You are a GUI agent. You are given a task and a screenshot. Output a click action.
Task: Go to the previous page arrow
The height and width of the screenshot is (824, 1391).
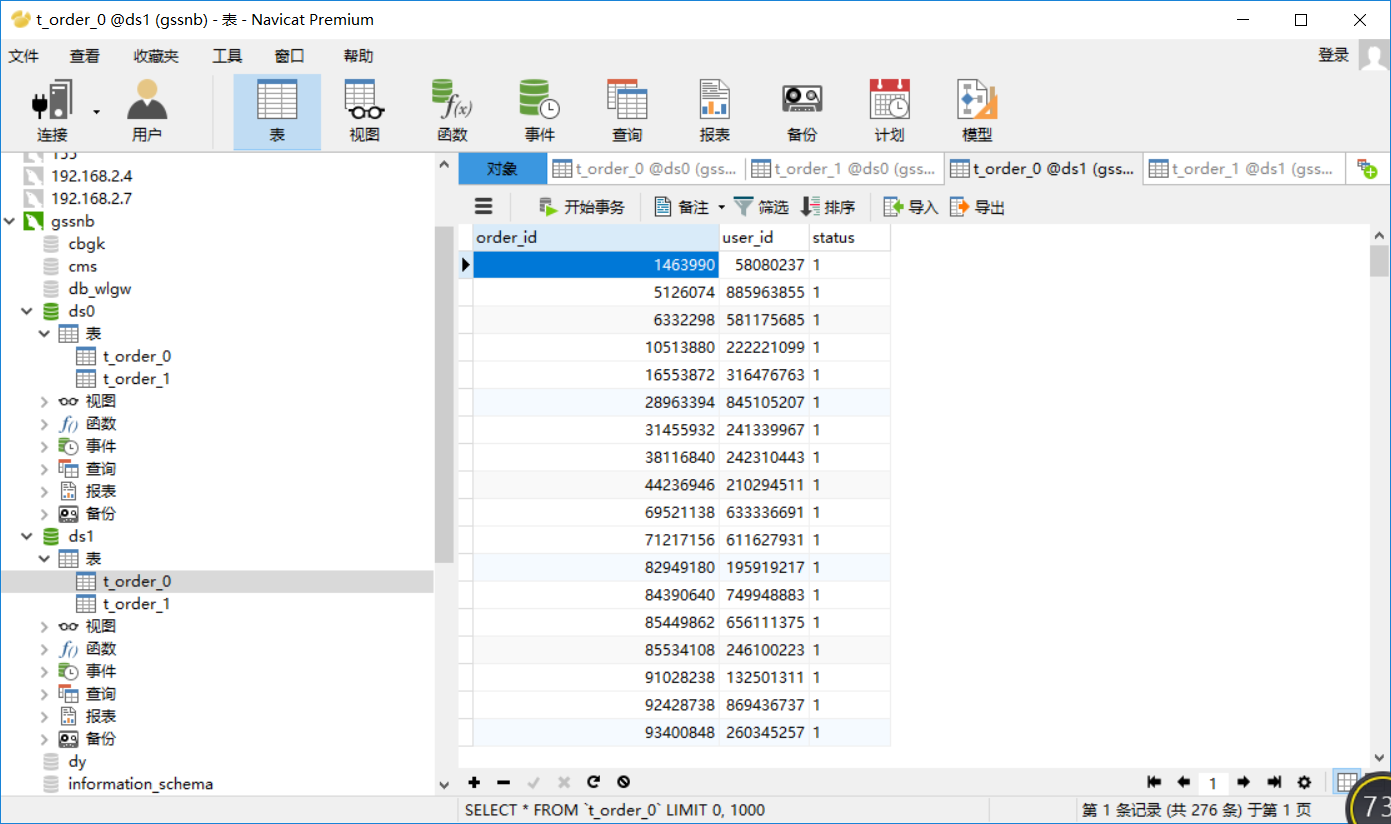coord(1184,782)
